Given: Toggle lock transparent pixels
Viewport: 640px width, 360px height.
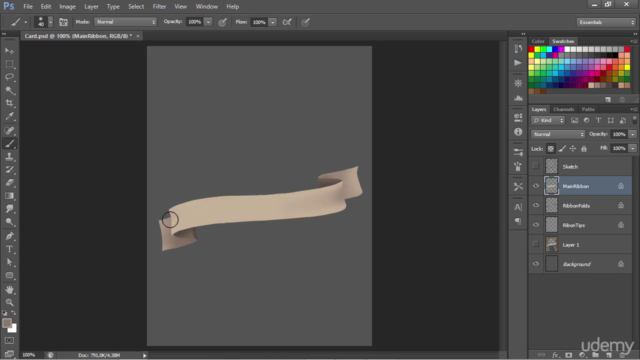Looking at the screenshot, I should pyautogui.click(x=551, y=149).
